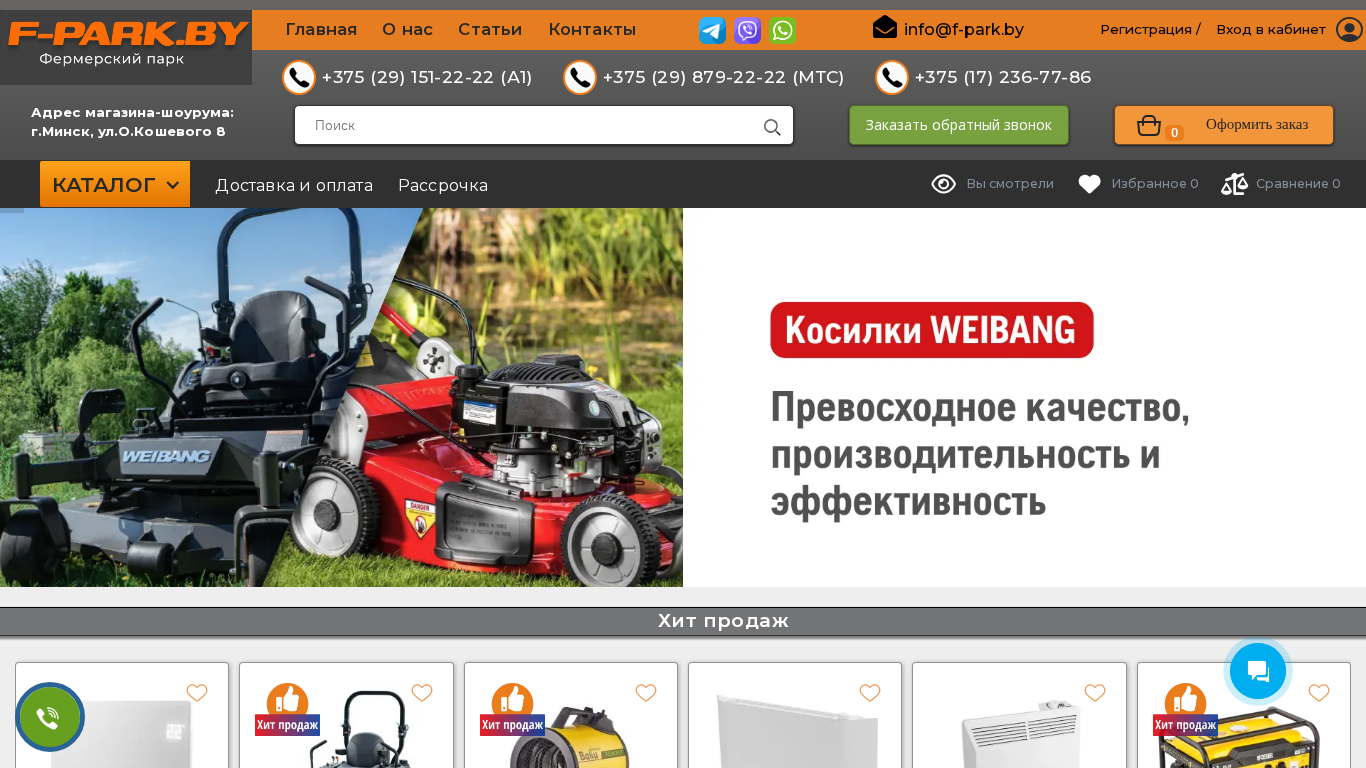The width and height of the screenshot is (1366, 768).
Task: Open Telegram messenger icon
Action: [713, 31]
